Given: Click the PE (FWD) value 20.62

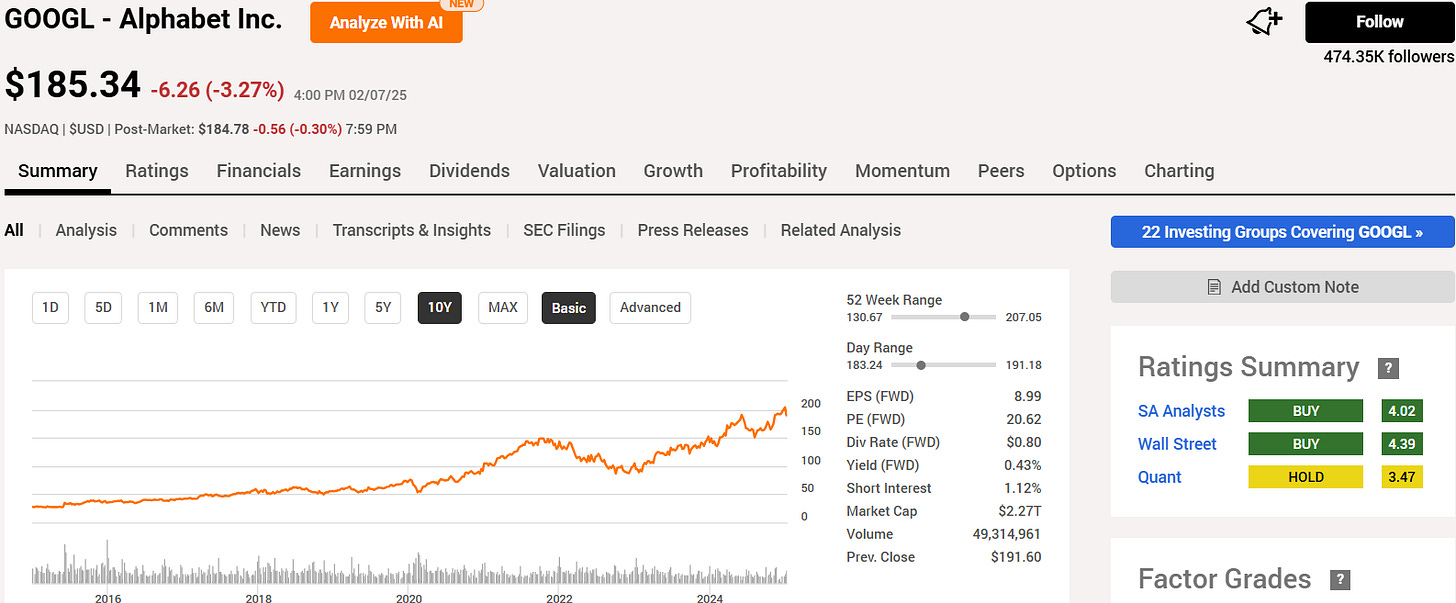Looking at the screenshot, I should [x=1022, y=419].
